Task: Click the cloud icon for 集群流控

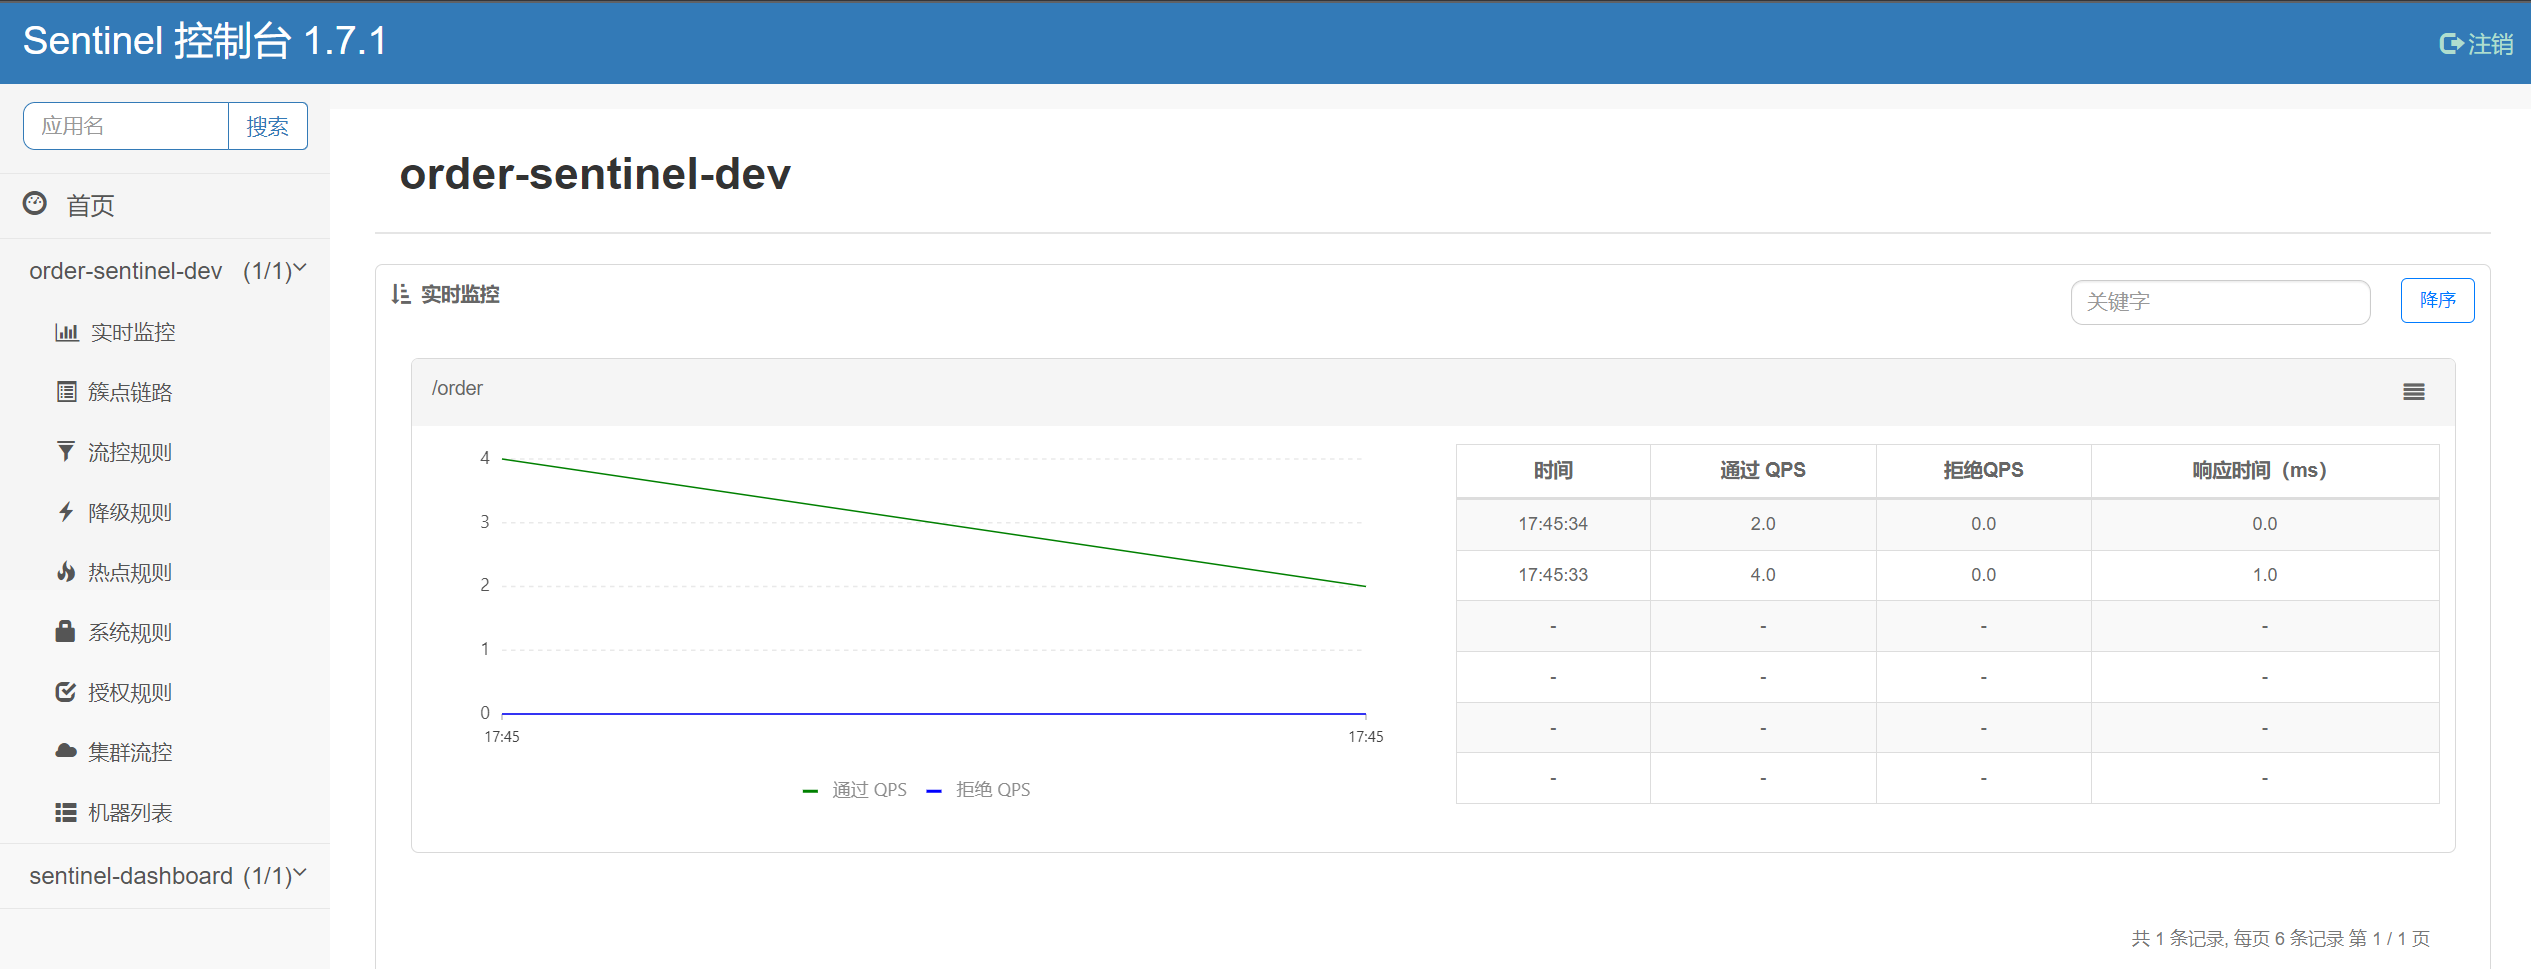Action: 66,751
